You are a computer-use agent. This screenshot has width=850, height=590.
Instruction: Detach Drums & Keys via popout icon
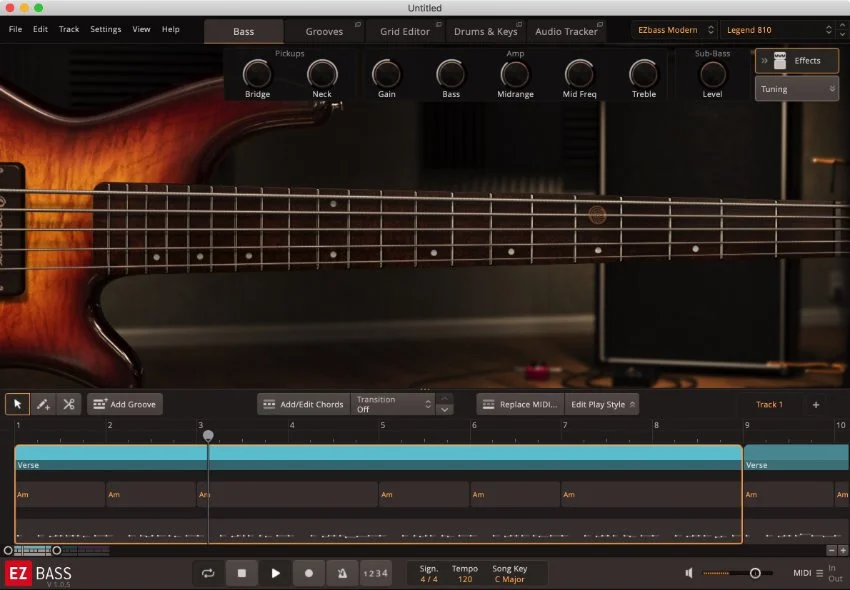(519, 24)
